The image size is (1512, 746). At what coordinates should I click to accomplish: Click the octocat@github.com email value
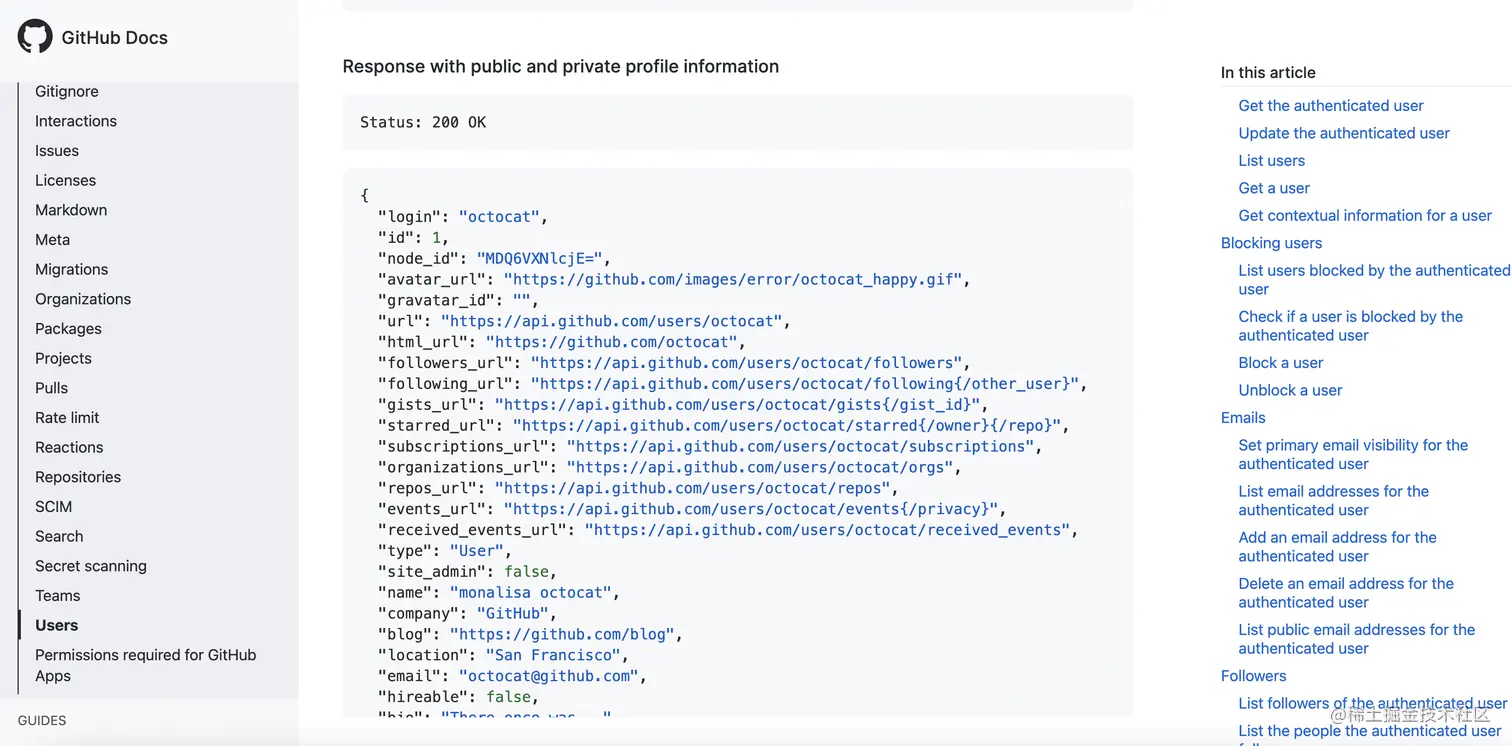click(549, 676)
